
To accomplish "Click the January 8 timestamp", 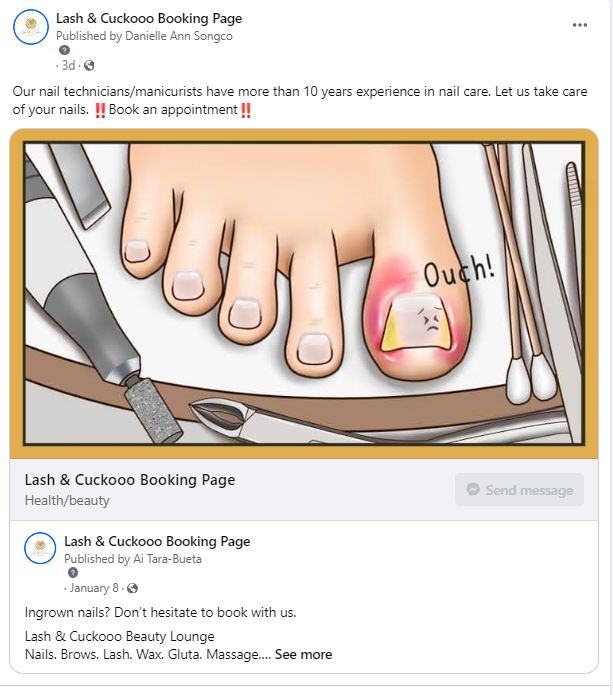I will click(94, 588).
